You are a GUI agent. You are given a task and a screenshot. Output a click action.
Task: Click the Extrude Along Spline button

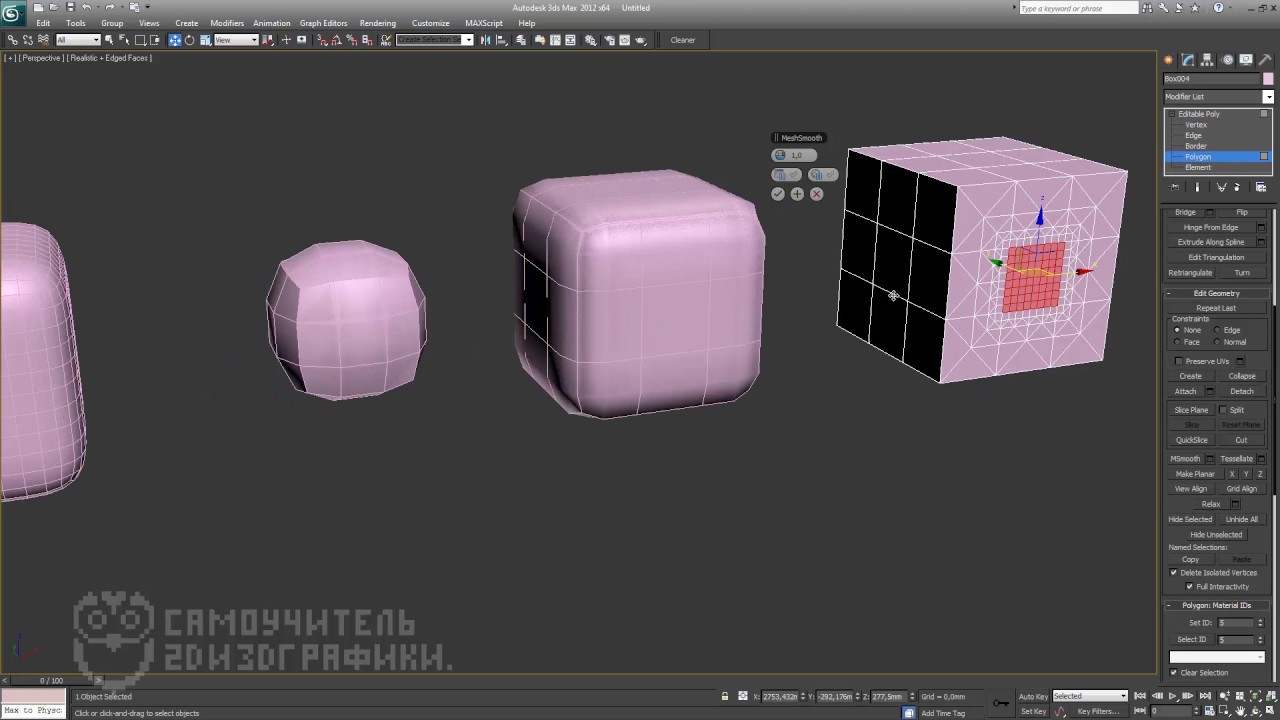1210,242
